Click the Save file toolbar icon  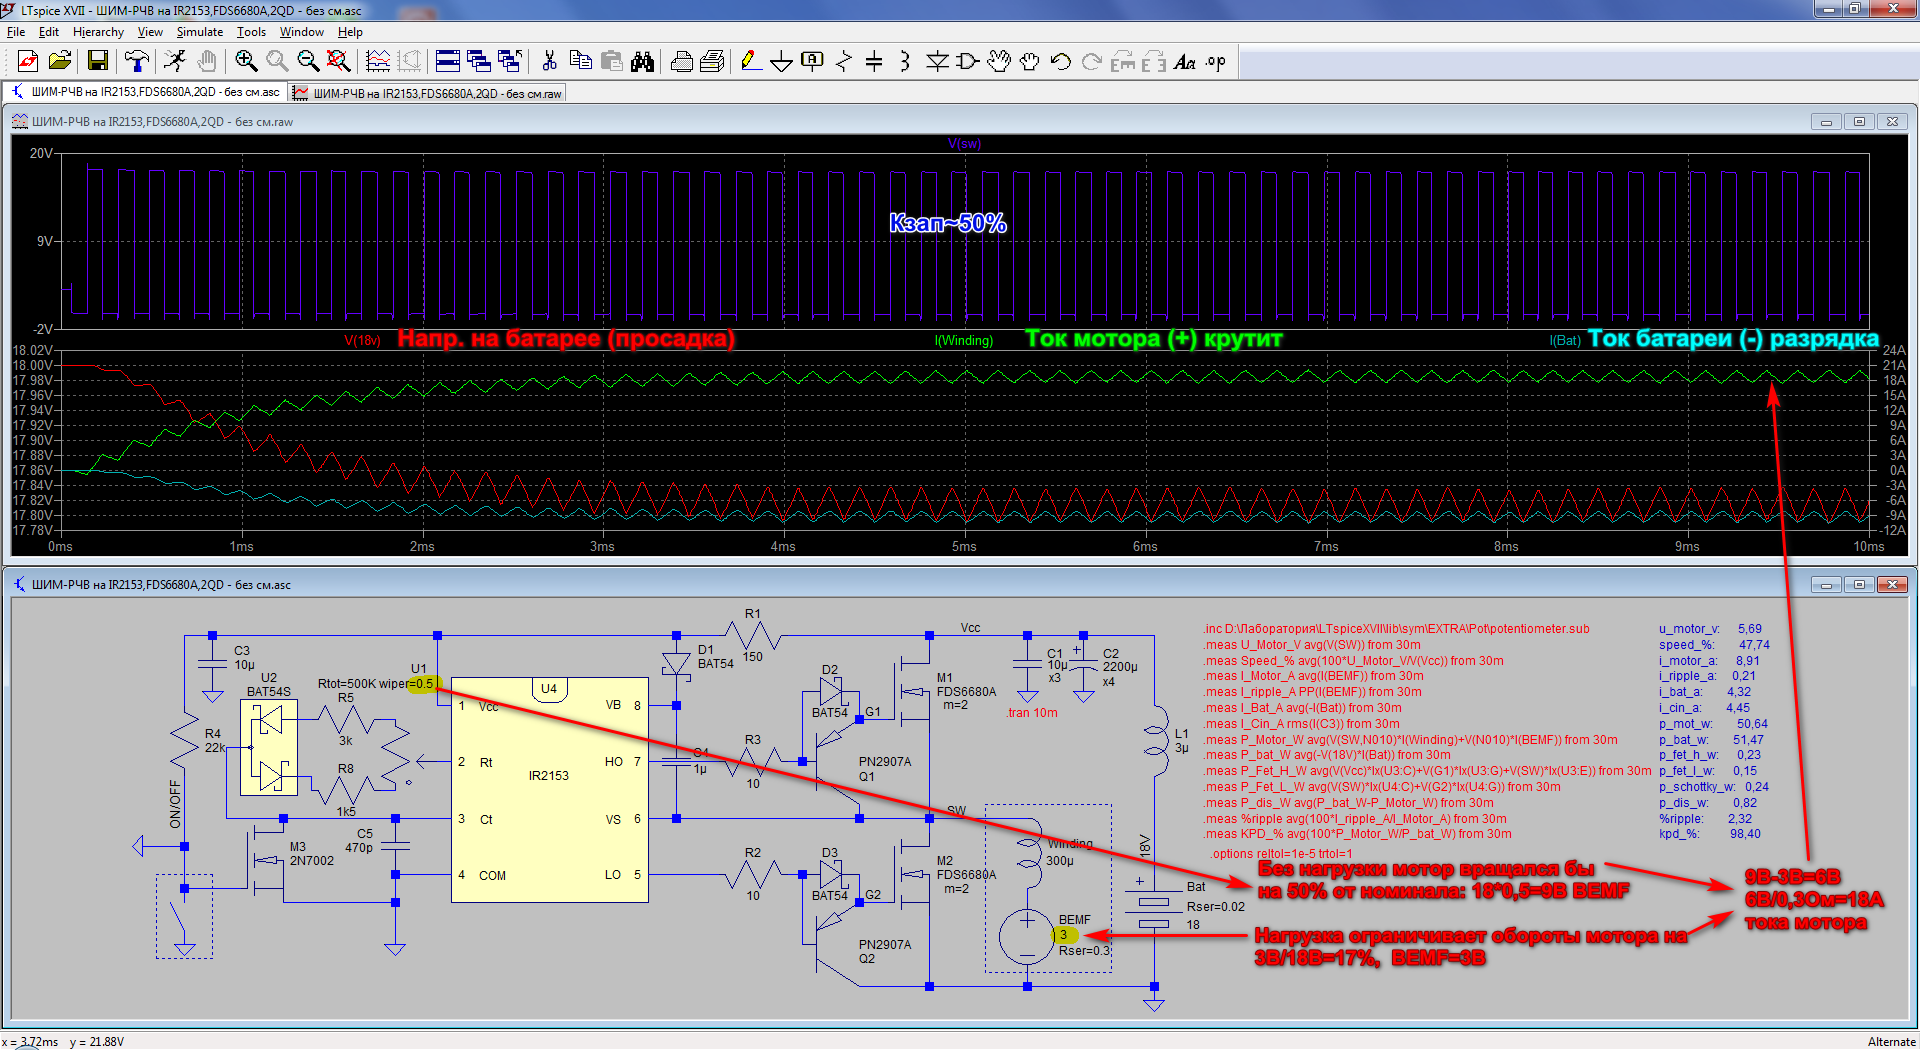(97, 62)
